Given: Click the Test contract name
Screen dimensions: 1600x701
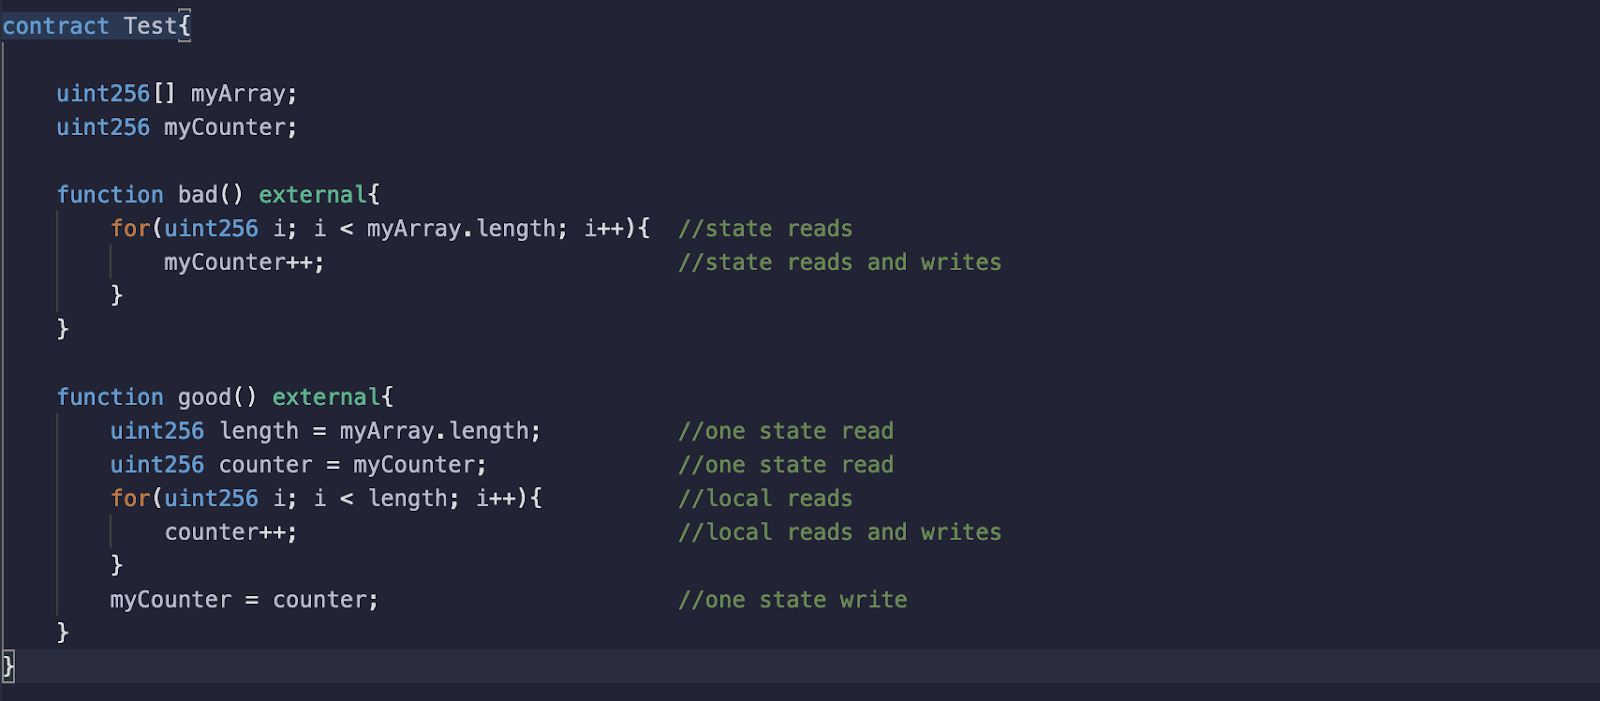Looking at the screenshot, I should coord(149,26).
